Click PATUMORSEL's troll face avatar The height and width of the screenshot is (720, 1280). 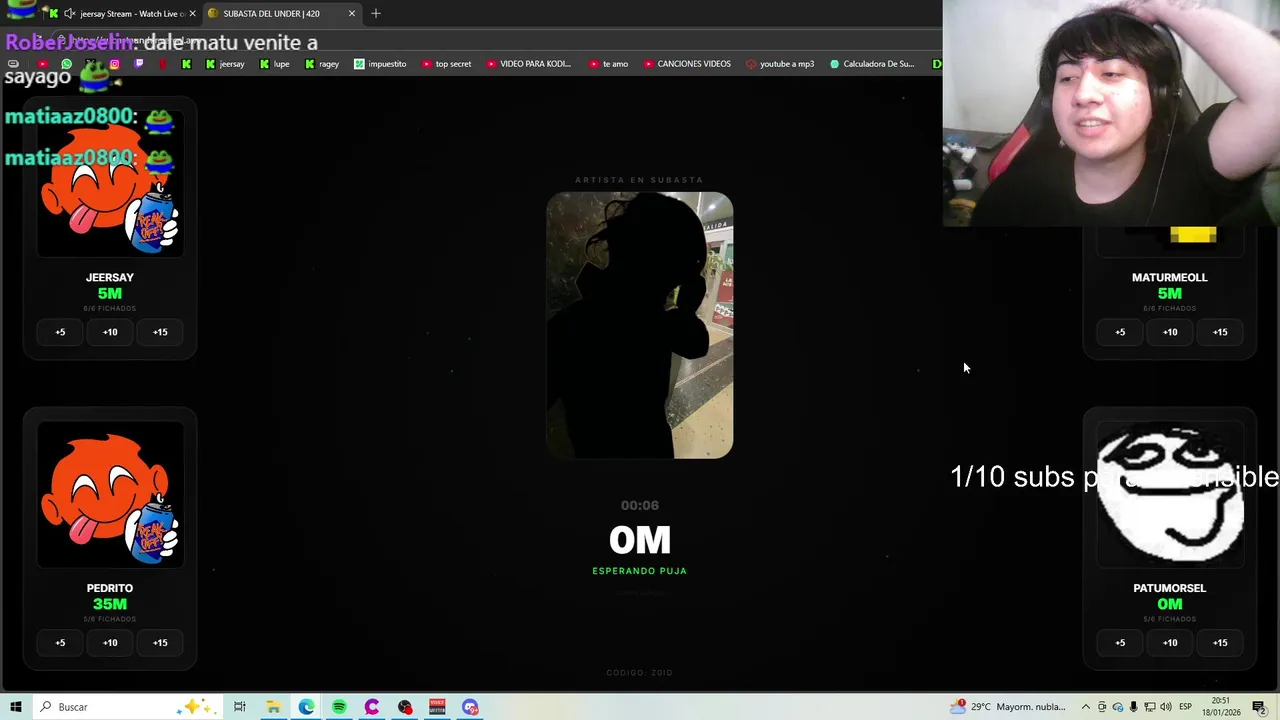coord(1170,495)
